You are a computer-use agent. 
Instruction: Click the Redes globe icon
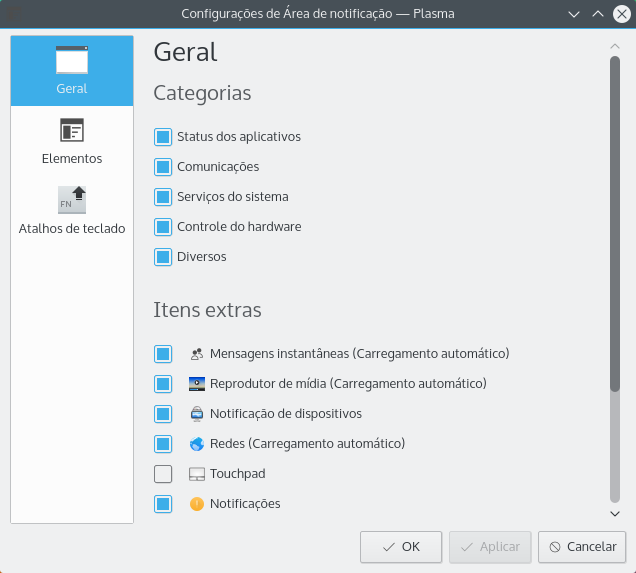click(x=197, y=444)
